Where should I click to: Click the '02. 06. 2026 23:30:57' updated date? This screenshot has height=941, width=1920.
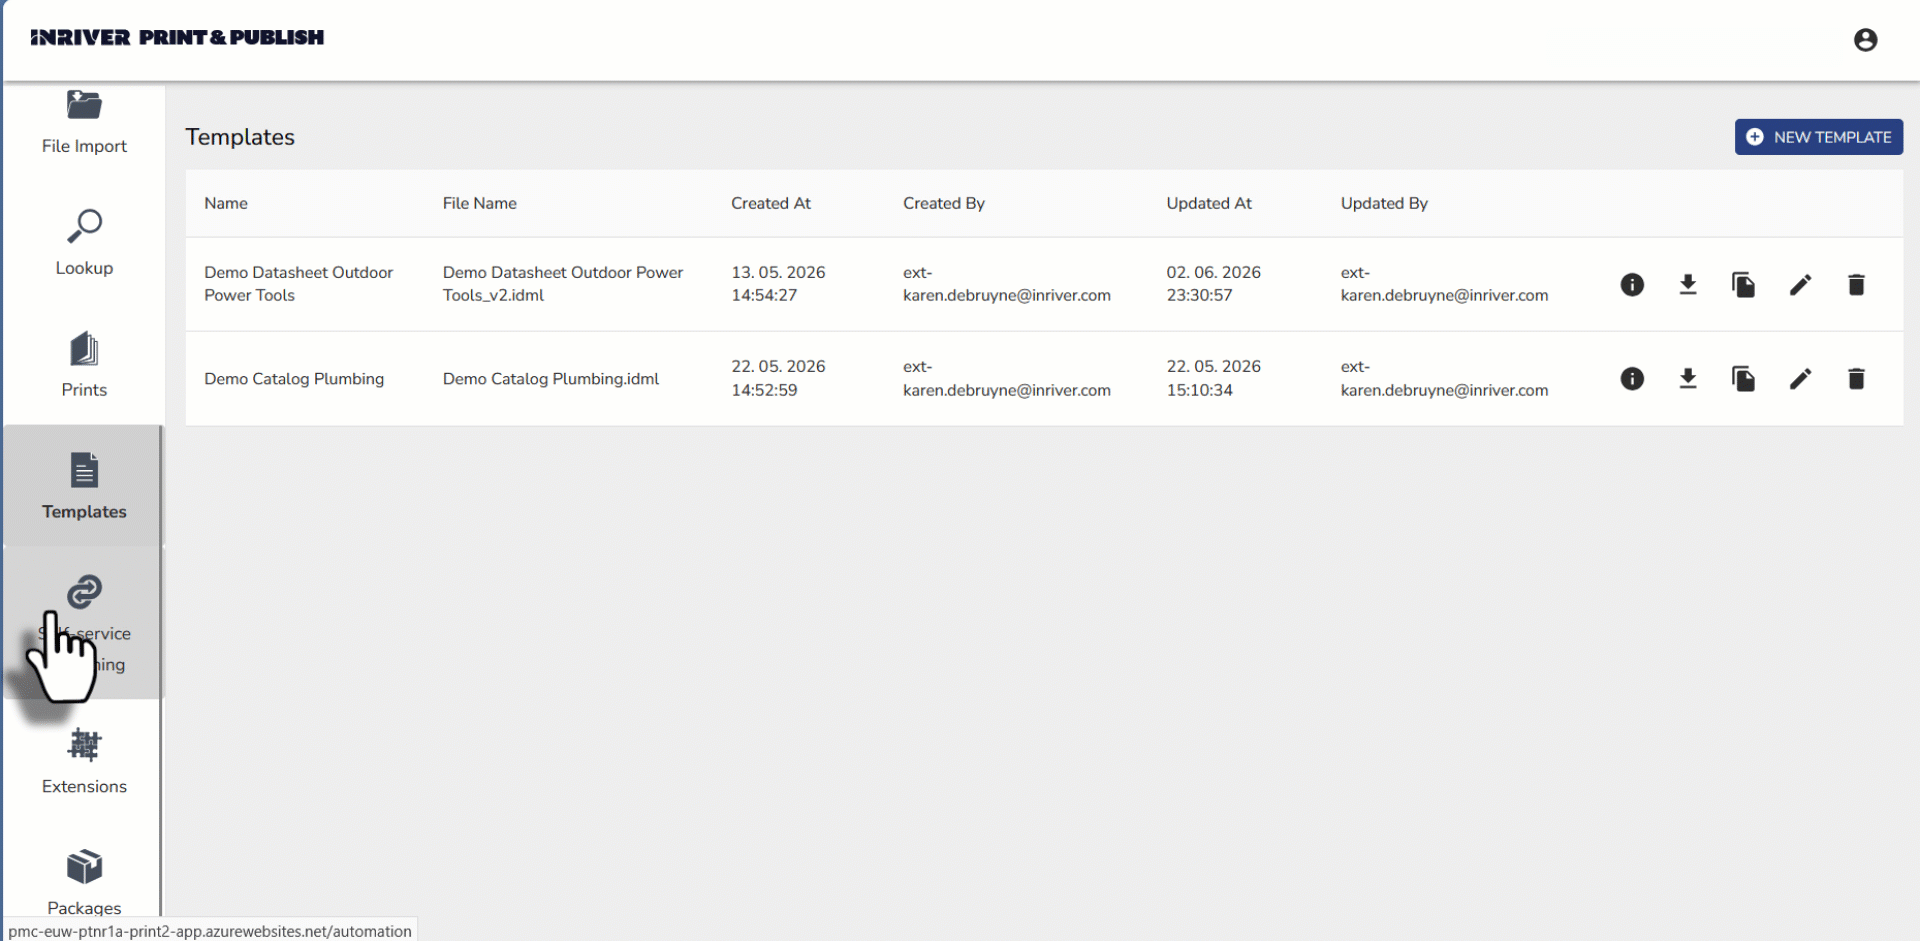pyautogui.click(x=1213, y=284)
